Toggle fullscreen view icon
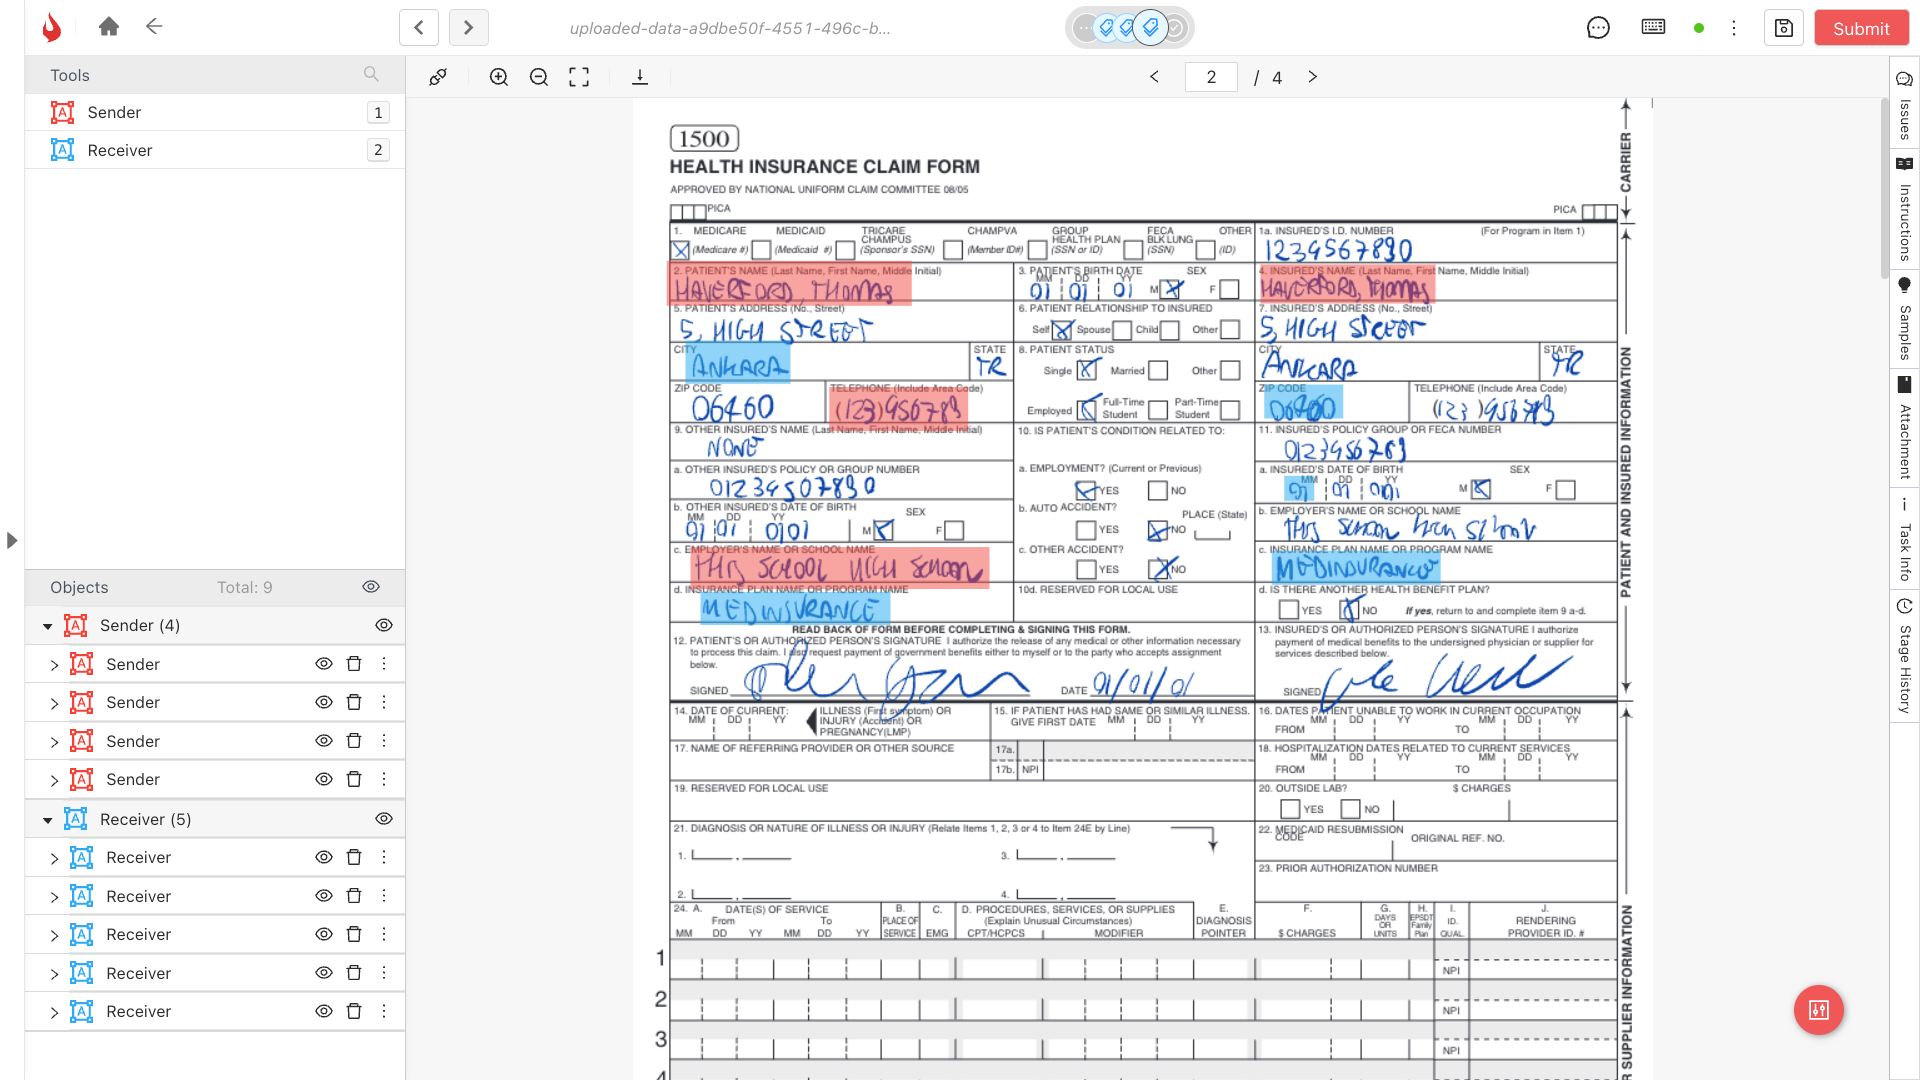1920x1080 pixels. point(579,77)
